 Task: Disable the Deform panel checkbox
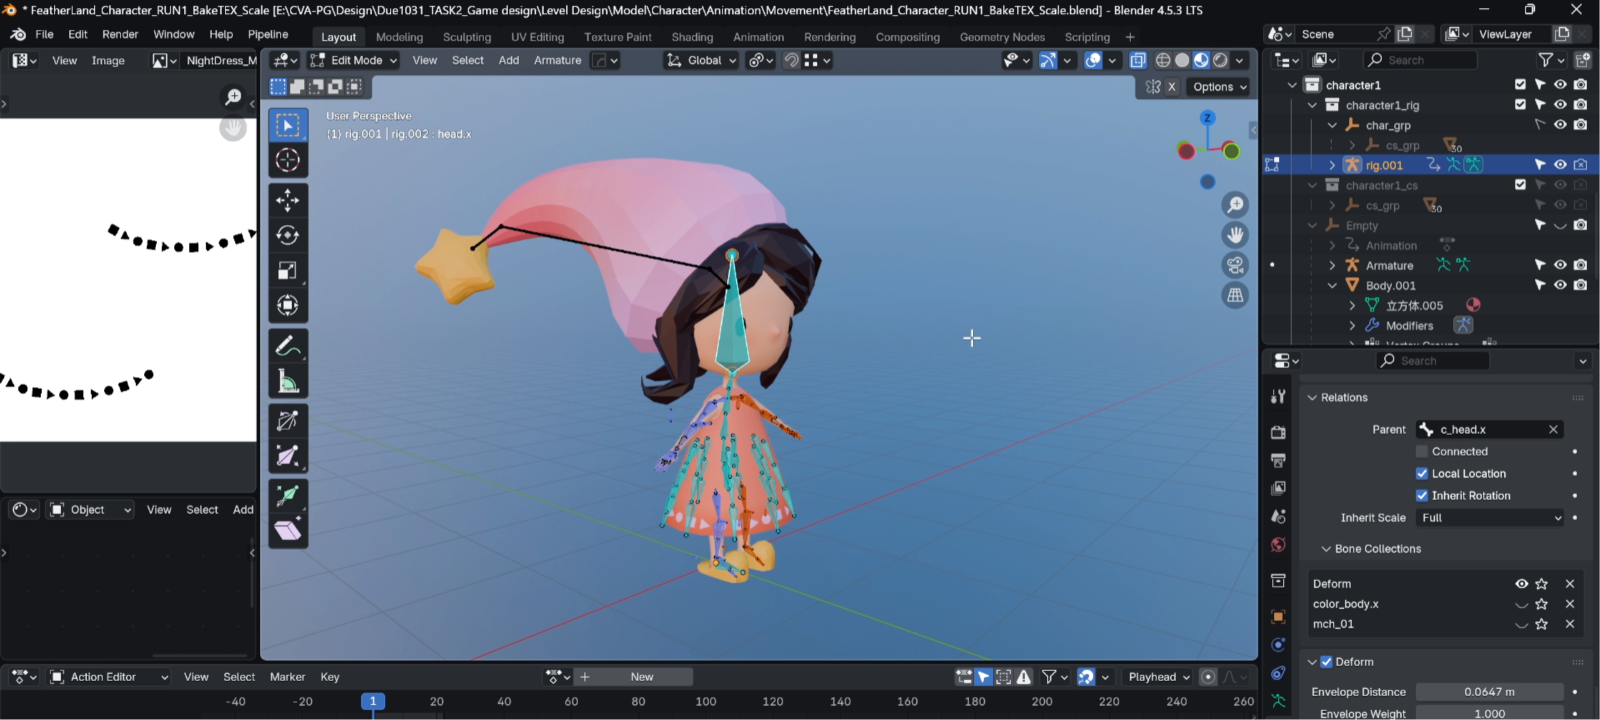point(1327,662)
